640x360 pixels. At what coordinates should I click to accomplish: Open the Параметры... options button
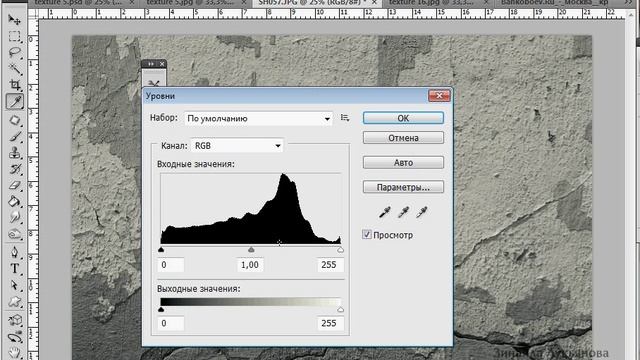[x=403, y=187]
